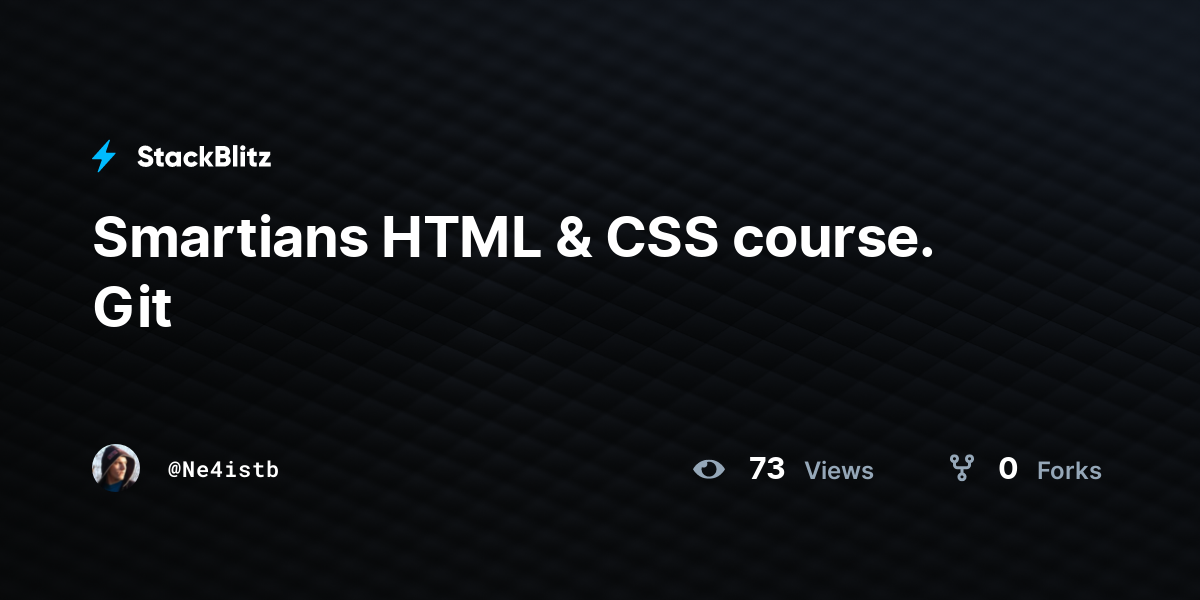Select the fork icon beside 0 Forks
This screenshot has width=1200, height=600.
point(961,468)
